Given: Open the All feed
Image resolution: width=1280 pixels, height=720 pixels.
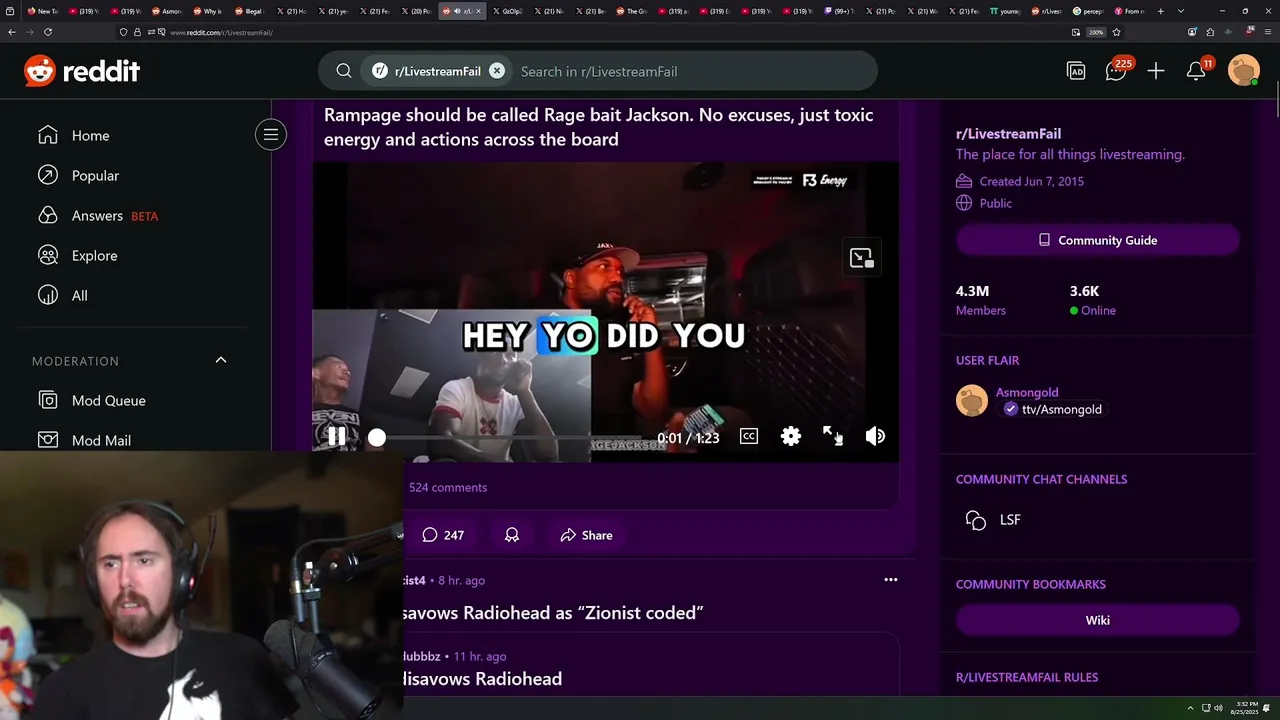Looking at the screenshot, I should pyautogui.click(x=79, y=295).
